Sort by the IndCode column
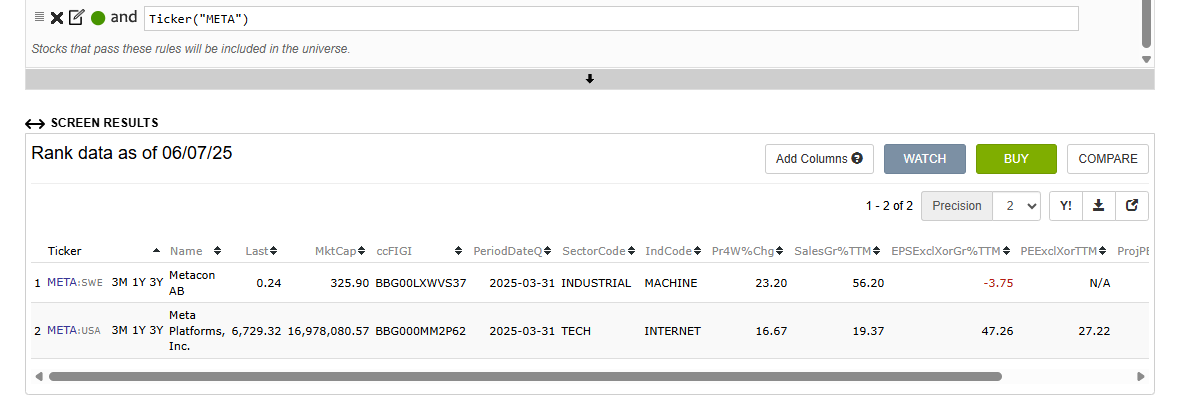The width and height of the screenshot is (1189, 412). 673,250
